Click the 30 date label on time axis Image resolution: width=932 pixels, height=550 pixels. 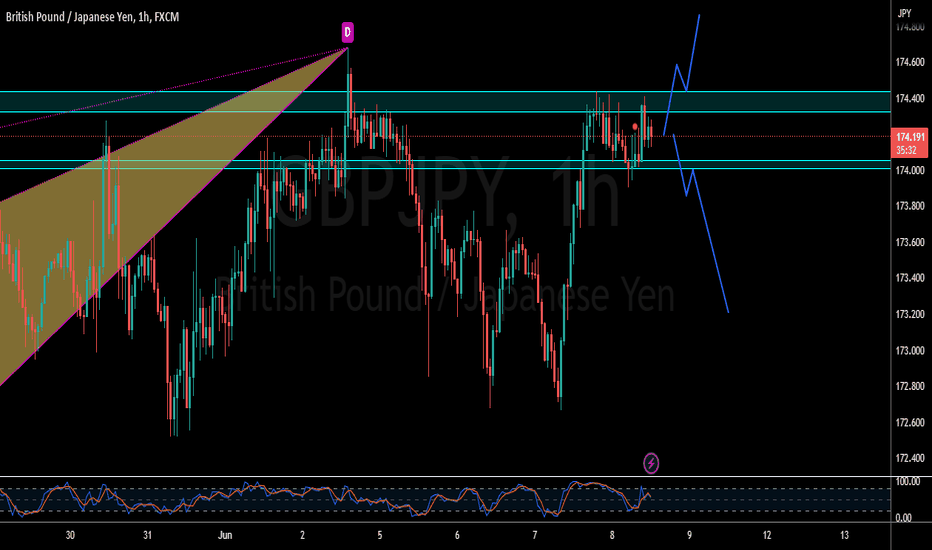(70, 535)
